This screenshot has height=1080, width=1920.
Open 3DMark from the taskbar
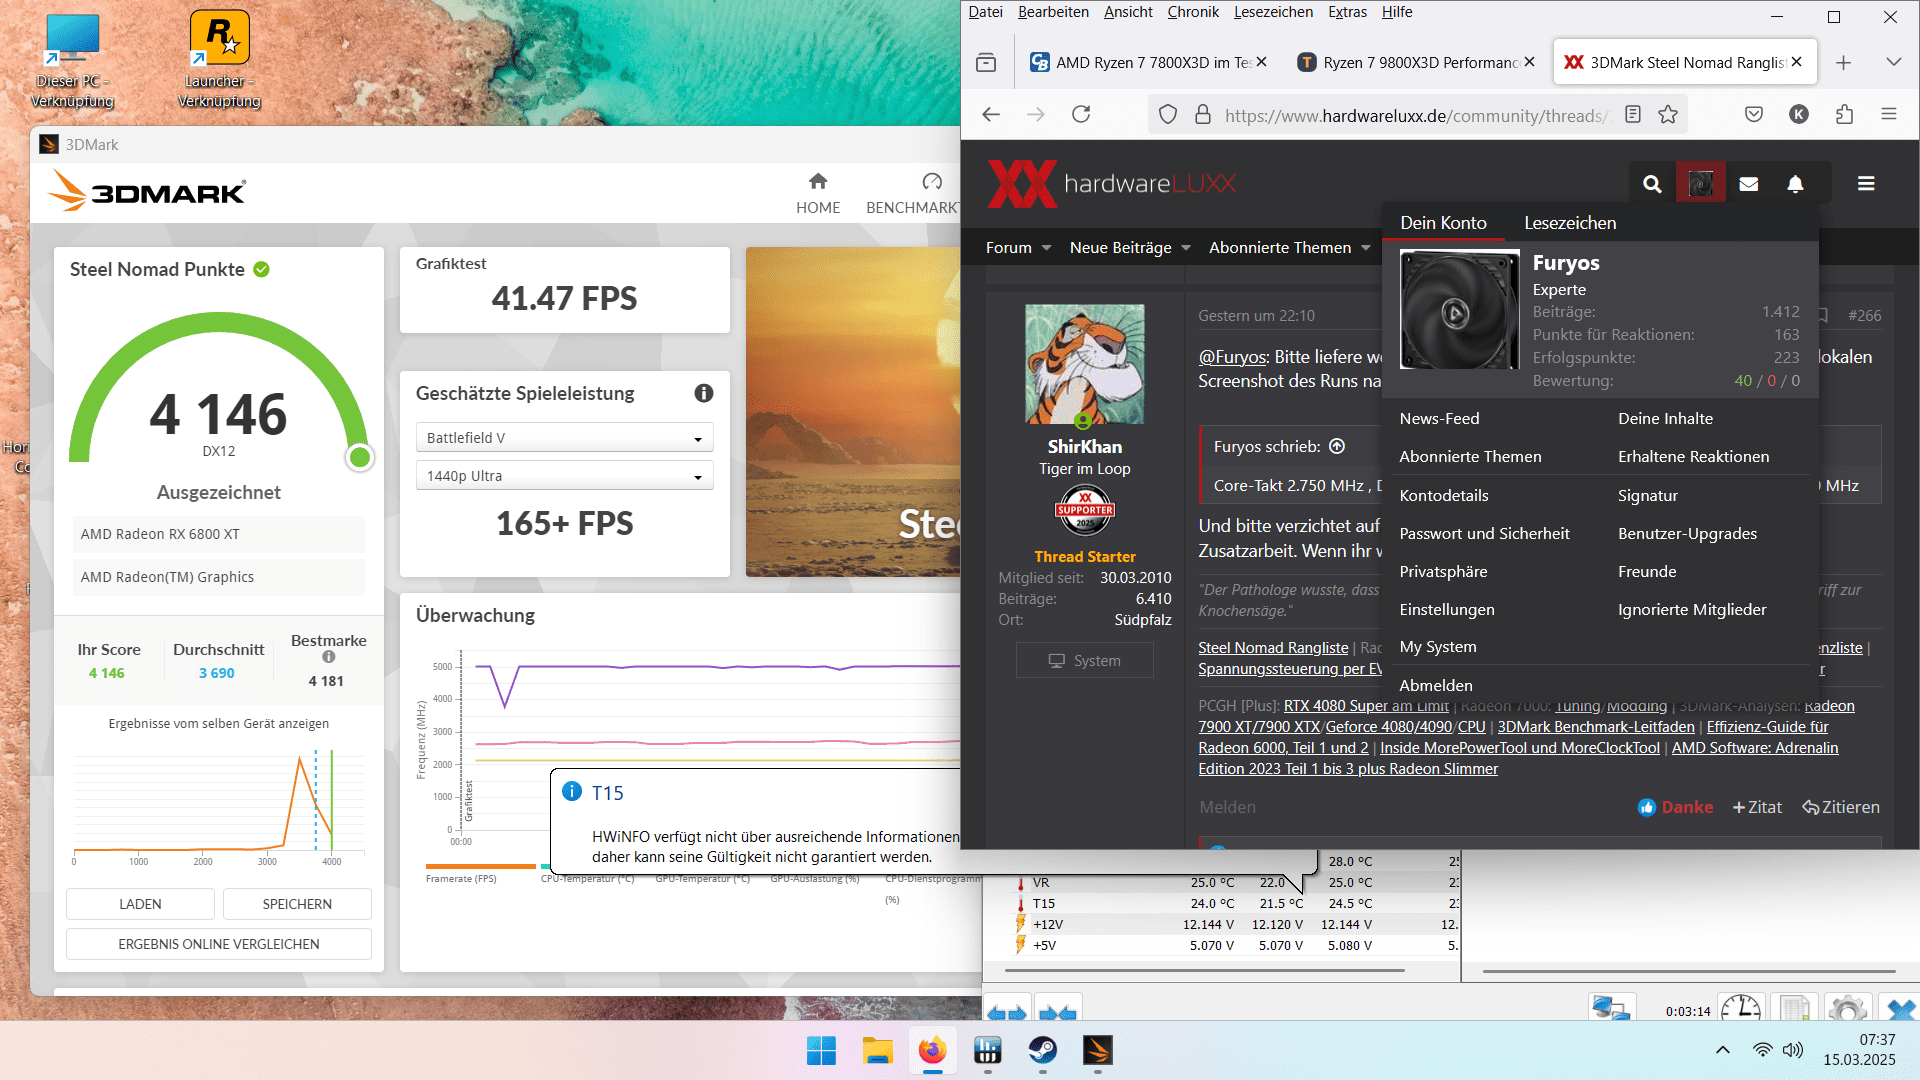pos(1097,1050)
